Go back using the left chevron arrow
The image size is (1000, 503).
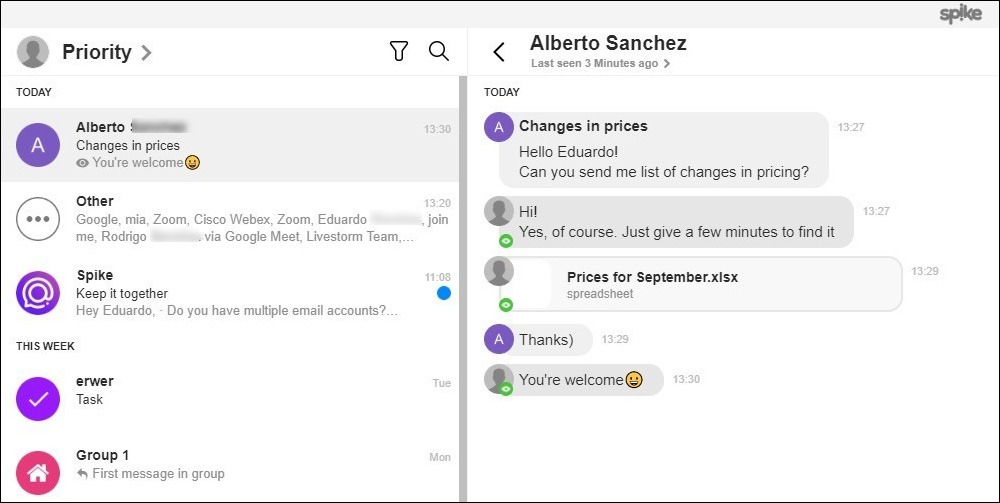pos(499,52)
